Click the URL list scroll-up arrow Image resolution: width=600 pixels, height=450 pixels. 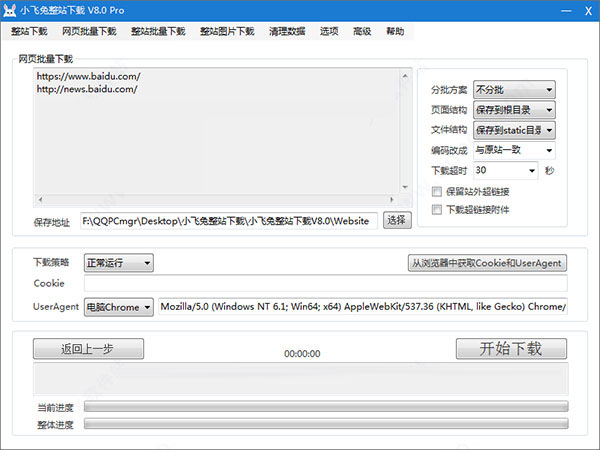click(x=405, y=76)
